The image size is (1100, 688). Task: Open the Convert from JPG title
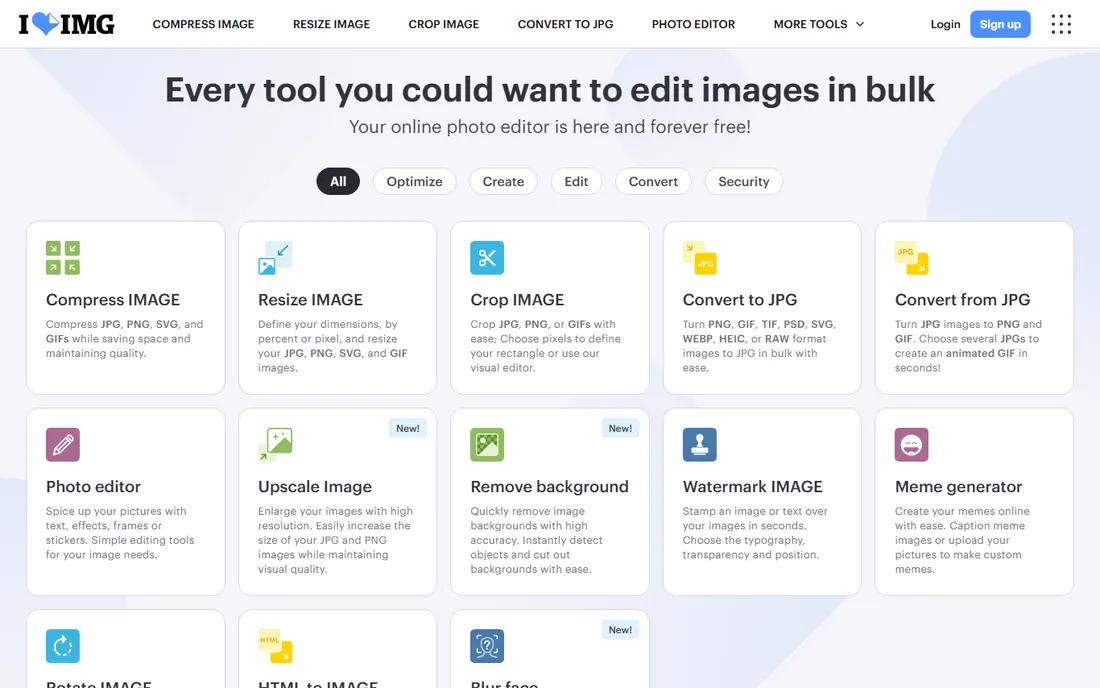[962, 299]
